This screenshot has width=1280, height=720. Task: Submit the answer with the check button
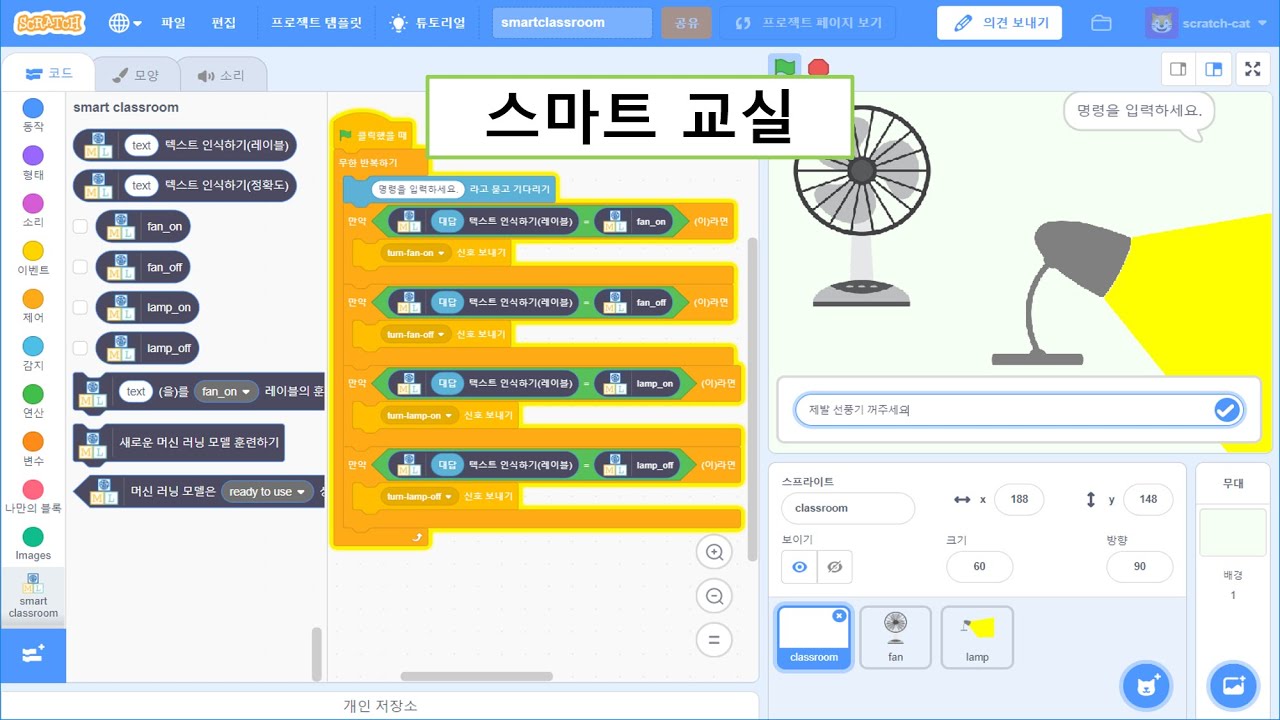[x=1226, y=410]
